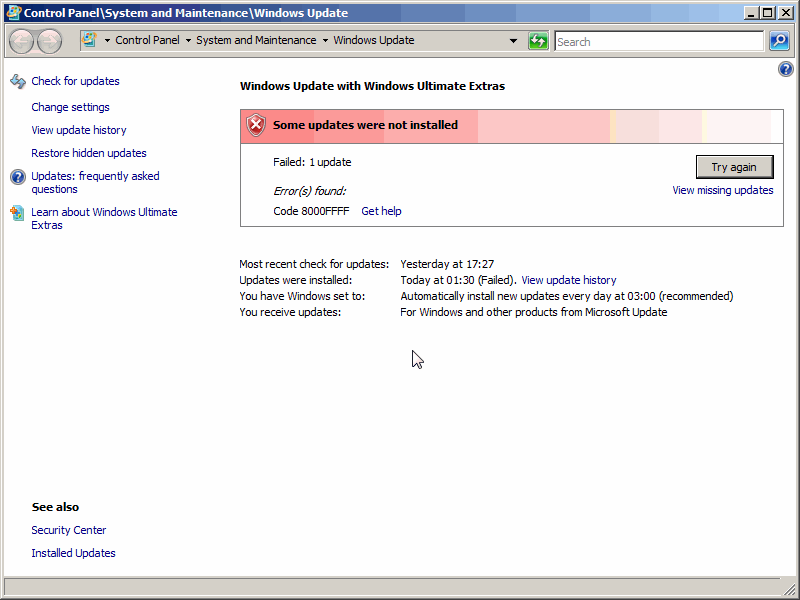The image size is (800, 600).
Task: Open View missing updates link
Action: point(722,190)
